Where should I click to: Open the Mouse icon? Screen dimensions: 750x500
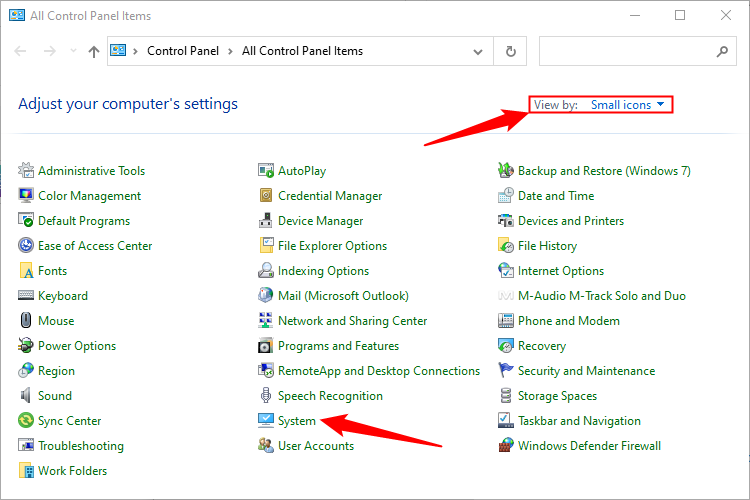(x=26, y=321)
